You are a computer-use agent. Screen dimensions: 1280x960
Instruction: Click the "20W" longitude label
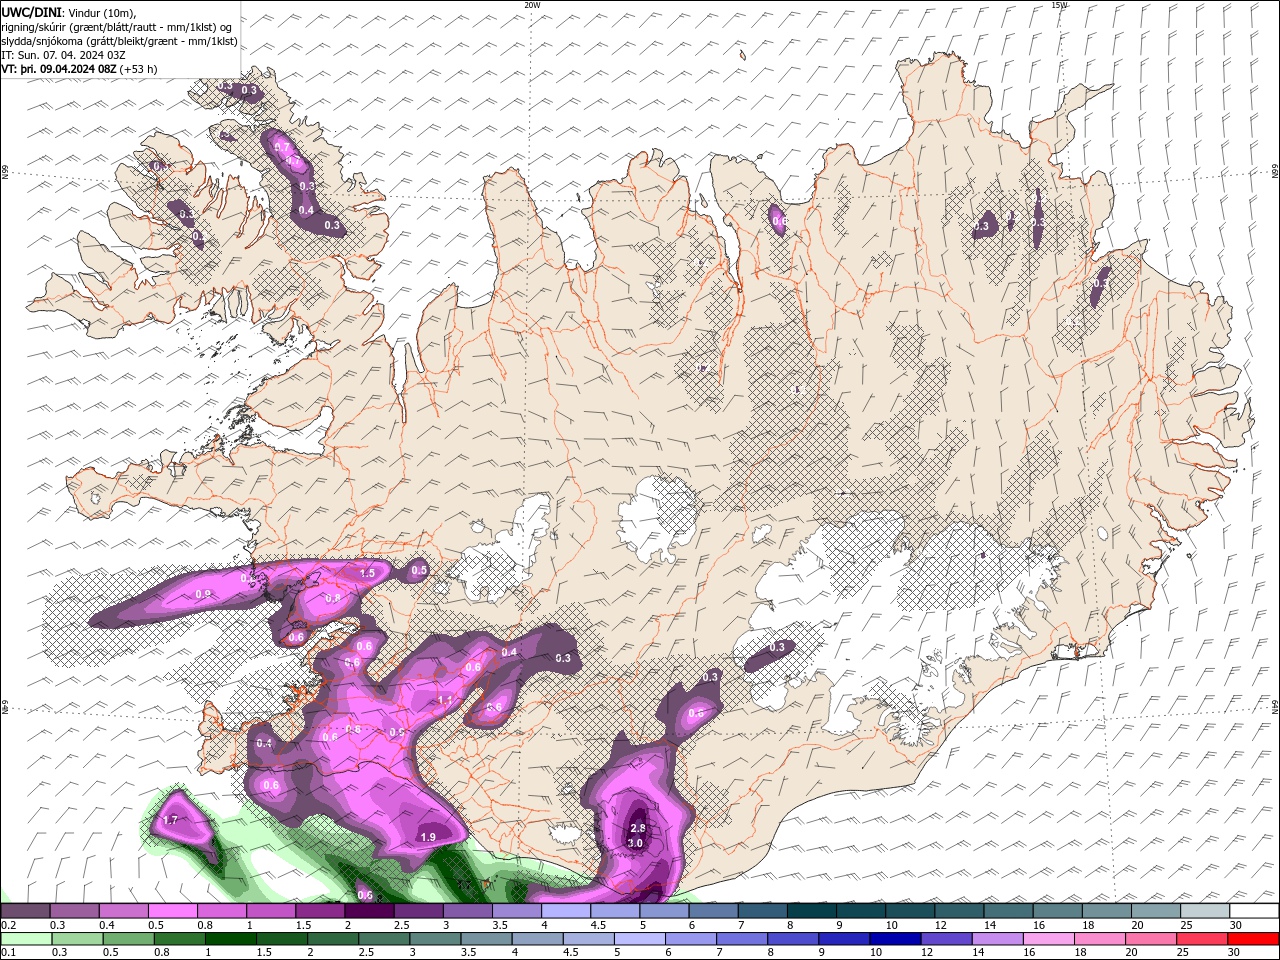click(x=532, y=5)
